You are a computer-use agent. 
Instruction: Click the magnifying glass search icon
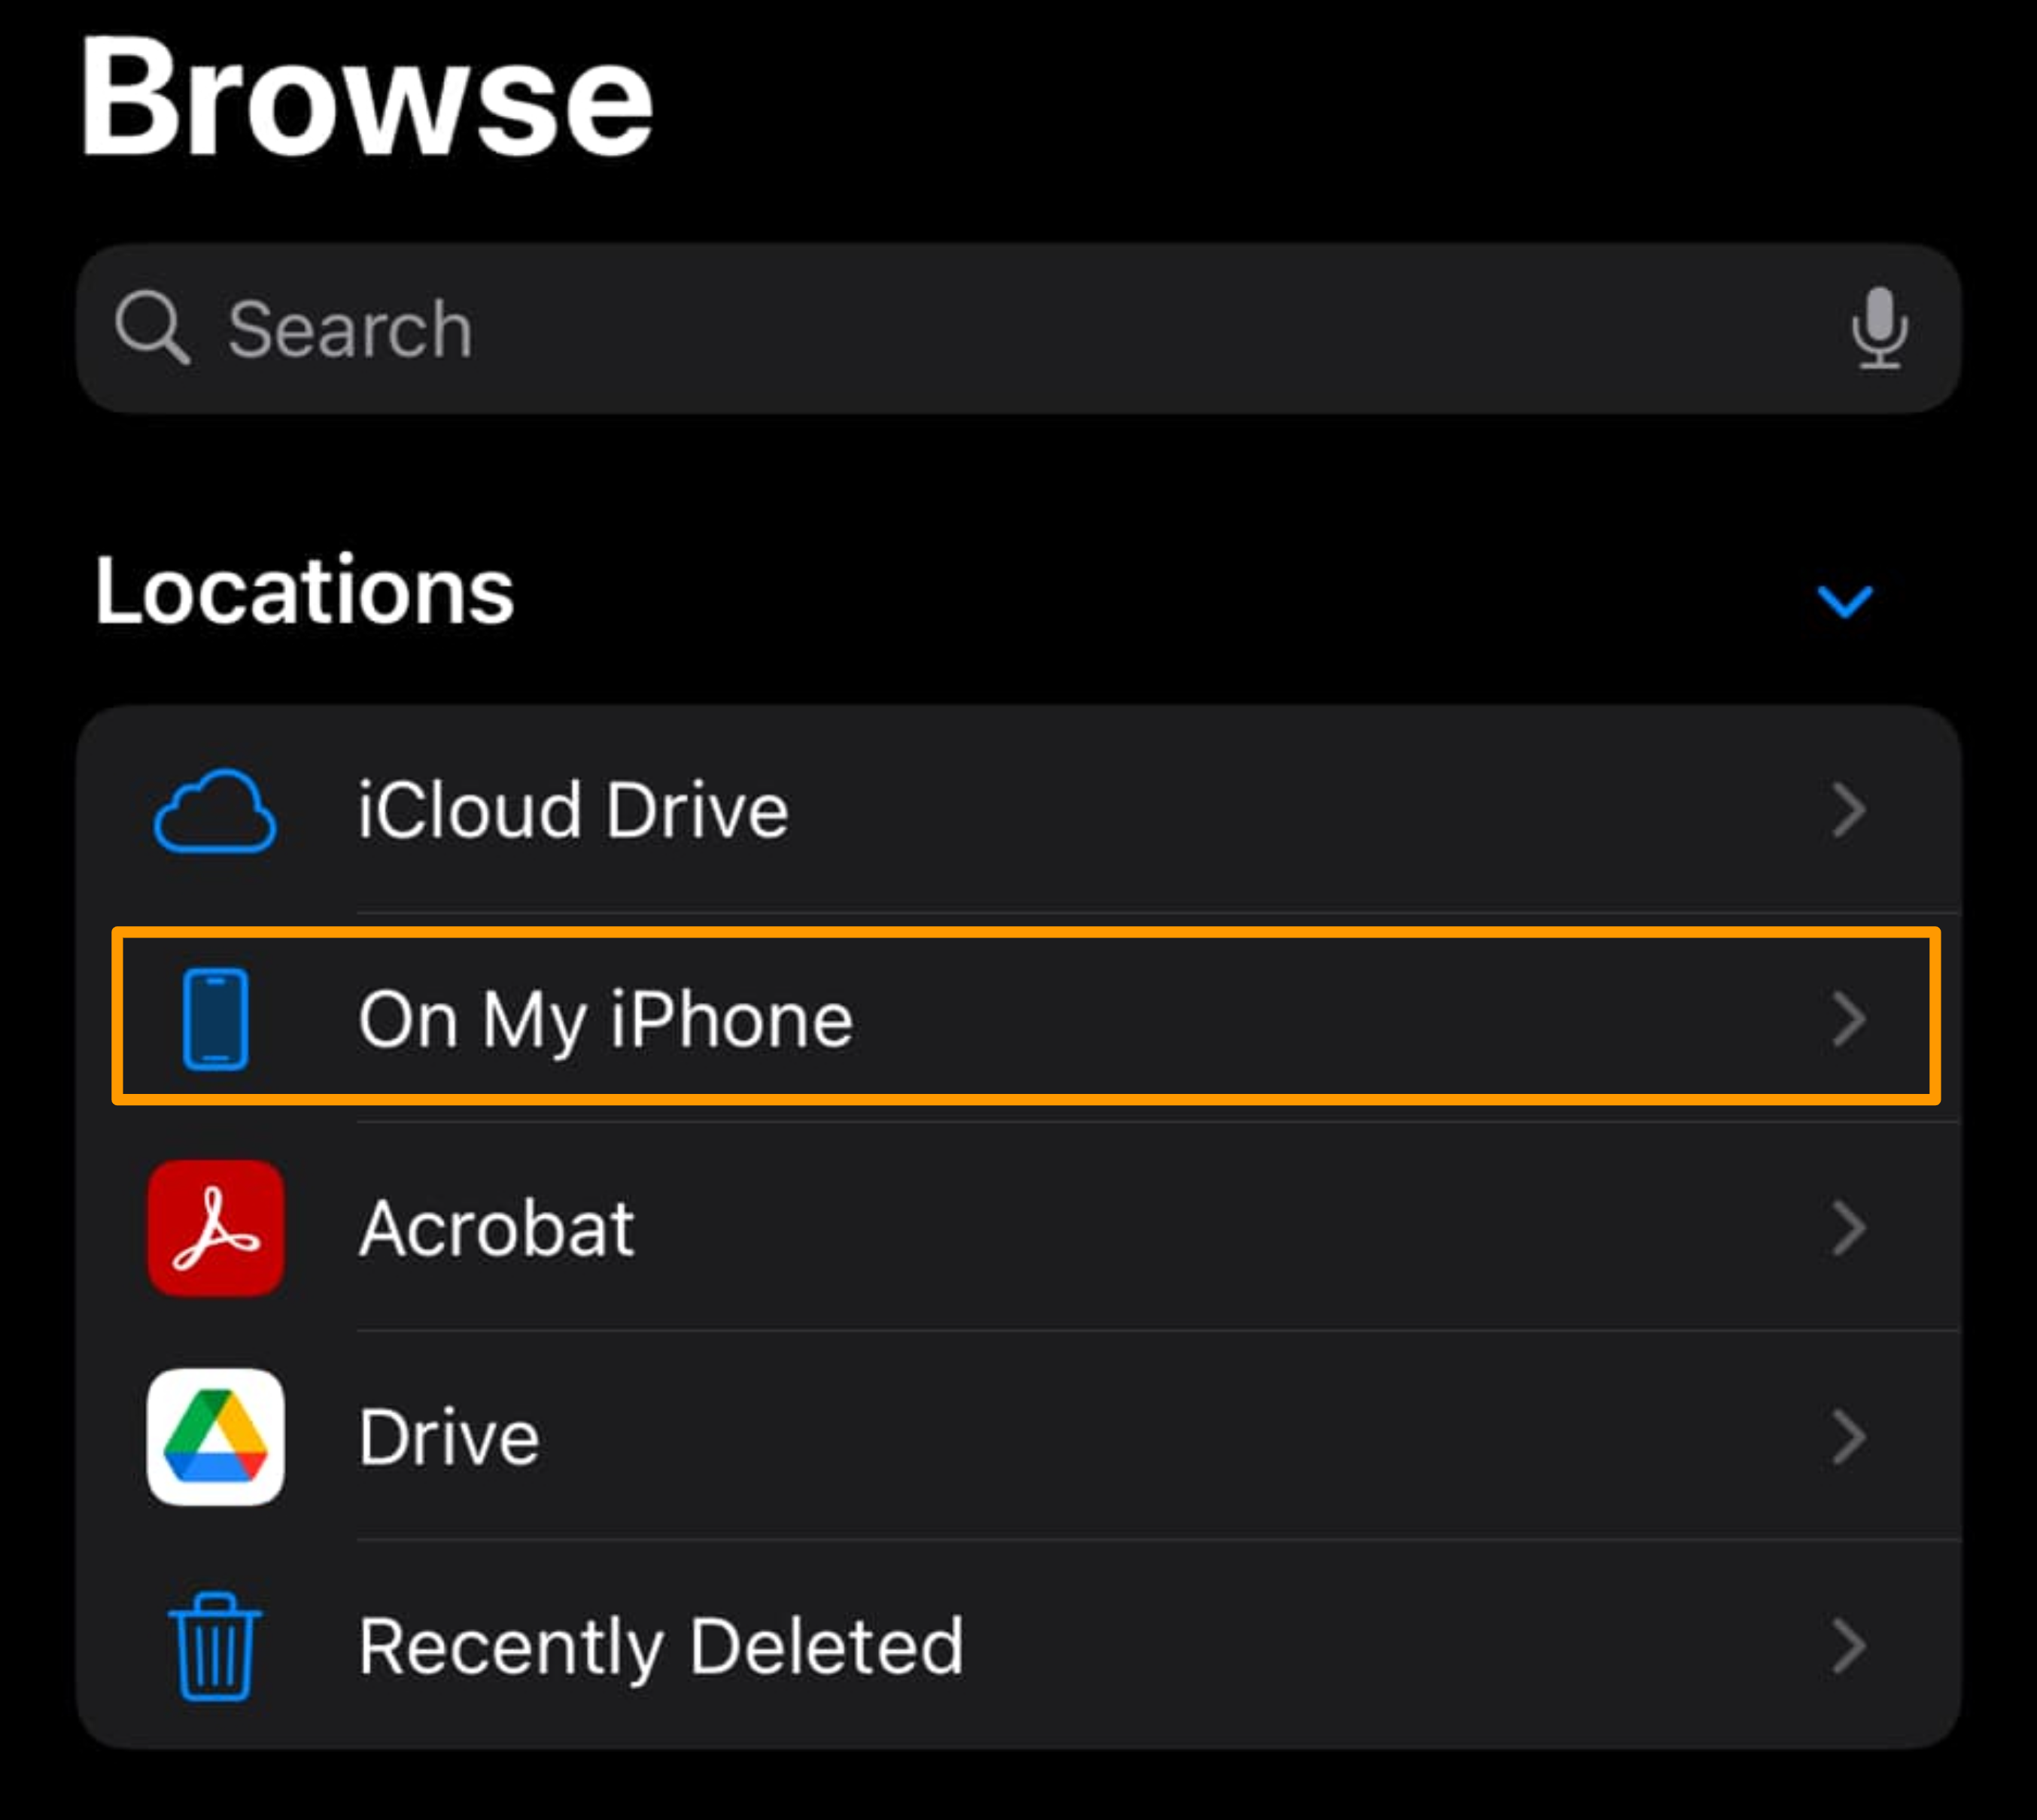(x=152, y=328)
